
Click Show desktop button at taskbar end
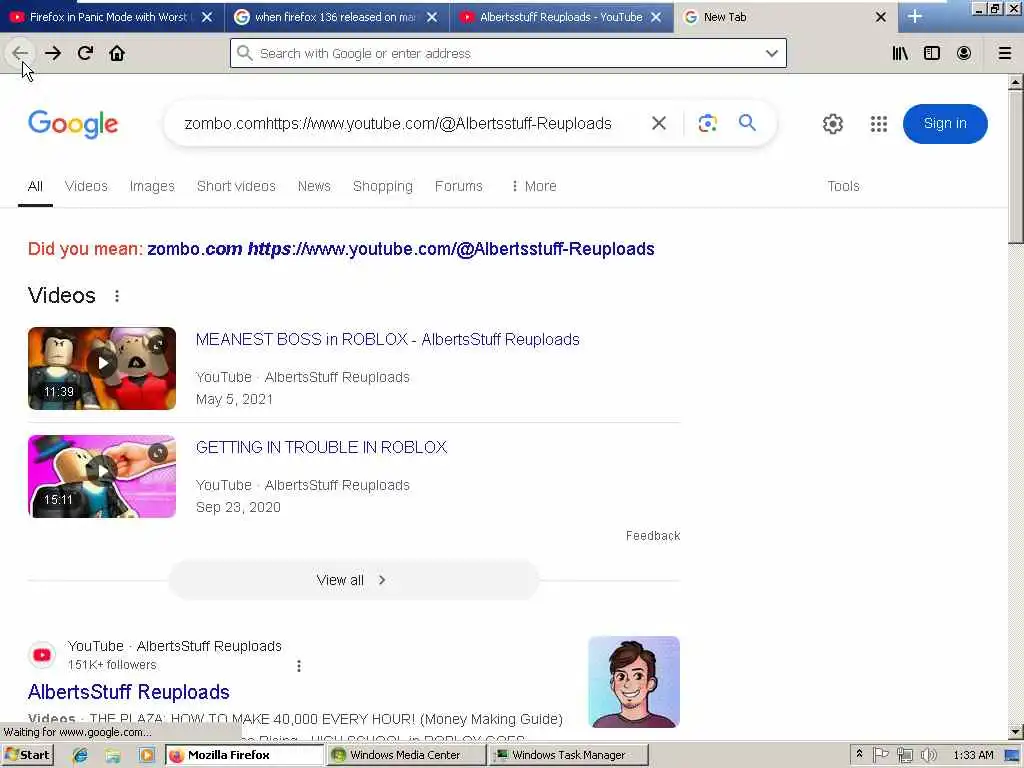(1014, 755)
